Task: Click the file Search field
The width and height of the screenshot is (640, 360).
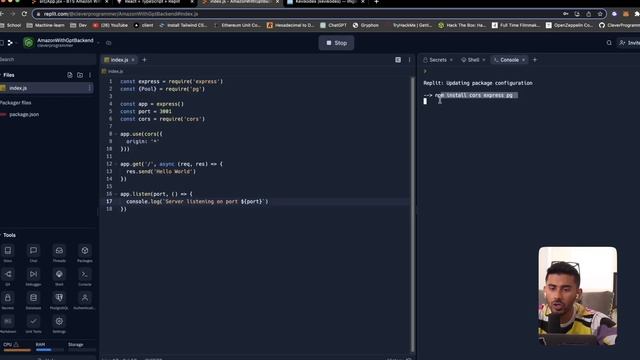Action: coord(48,60)
